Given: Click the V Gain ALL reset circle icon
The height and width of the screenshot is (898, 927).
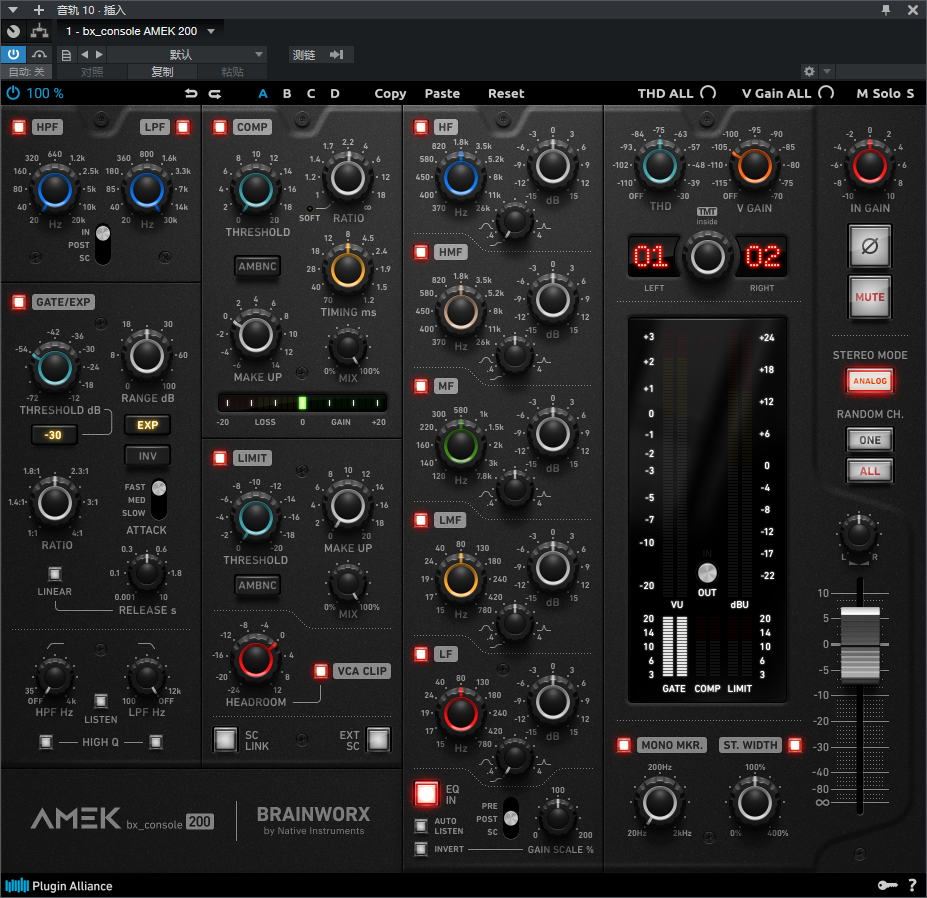Looking at the screenshot, I should 826,93.
